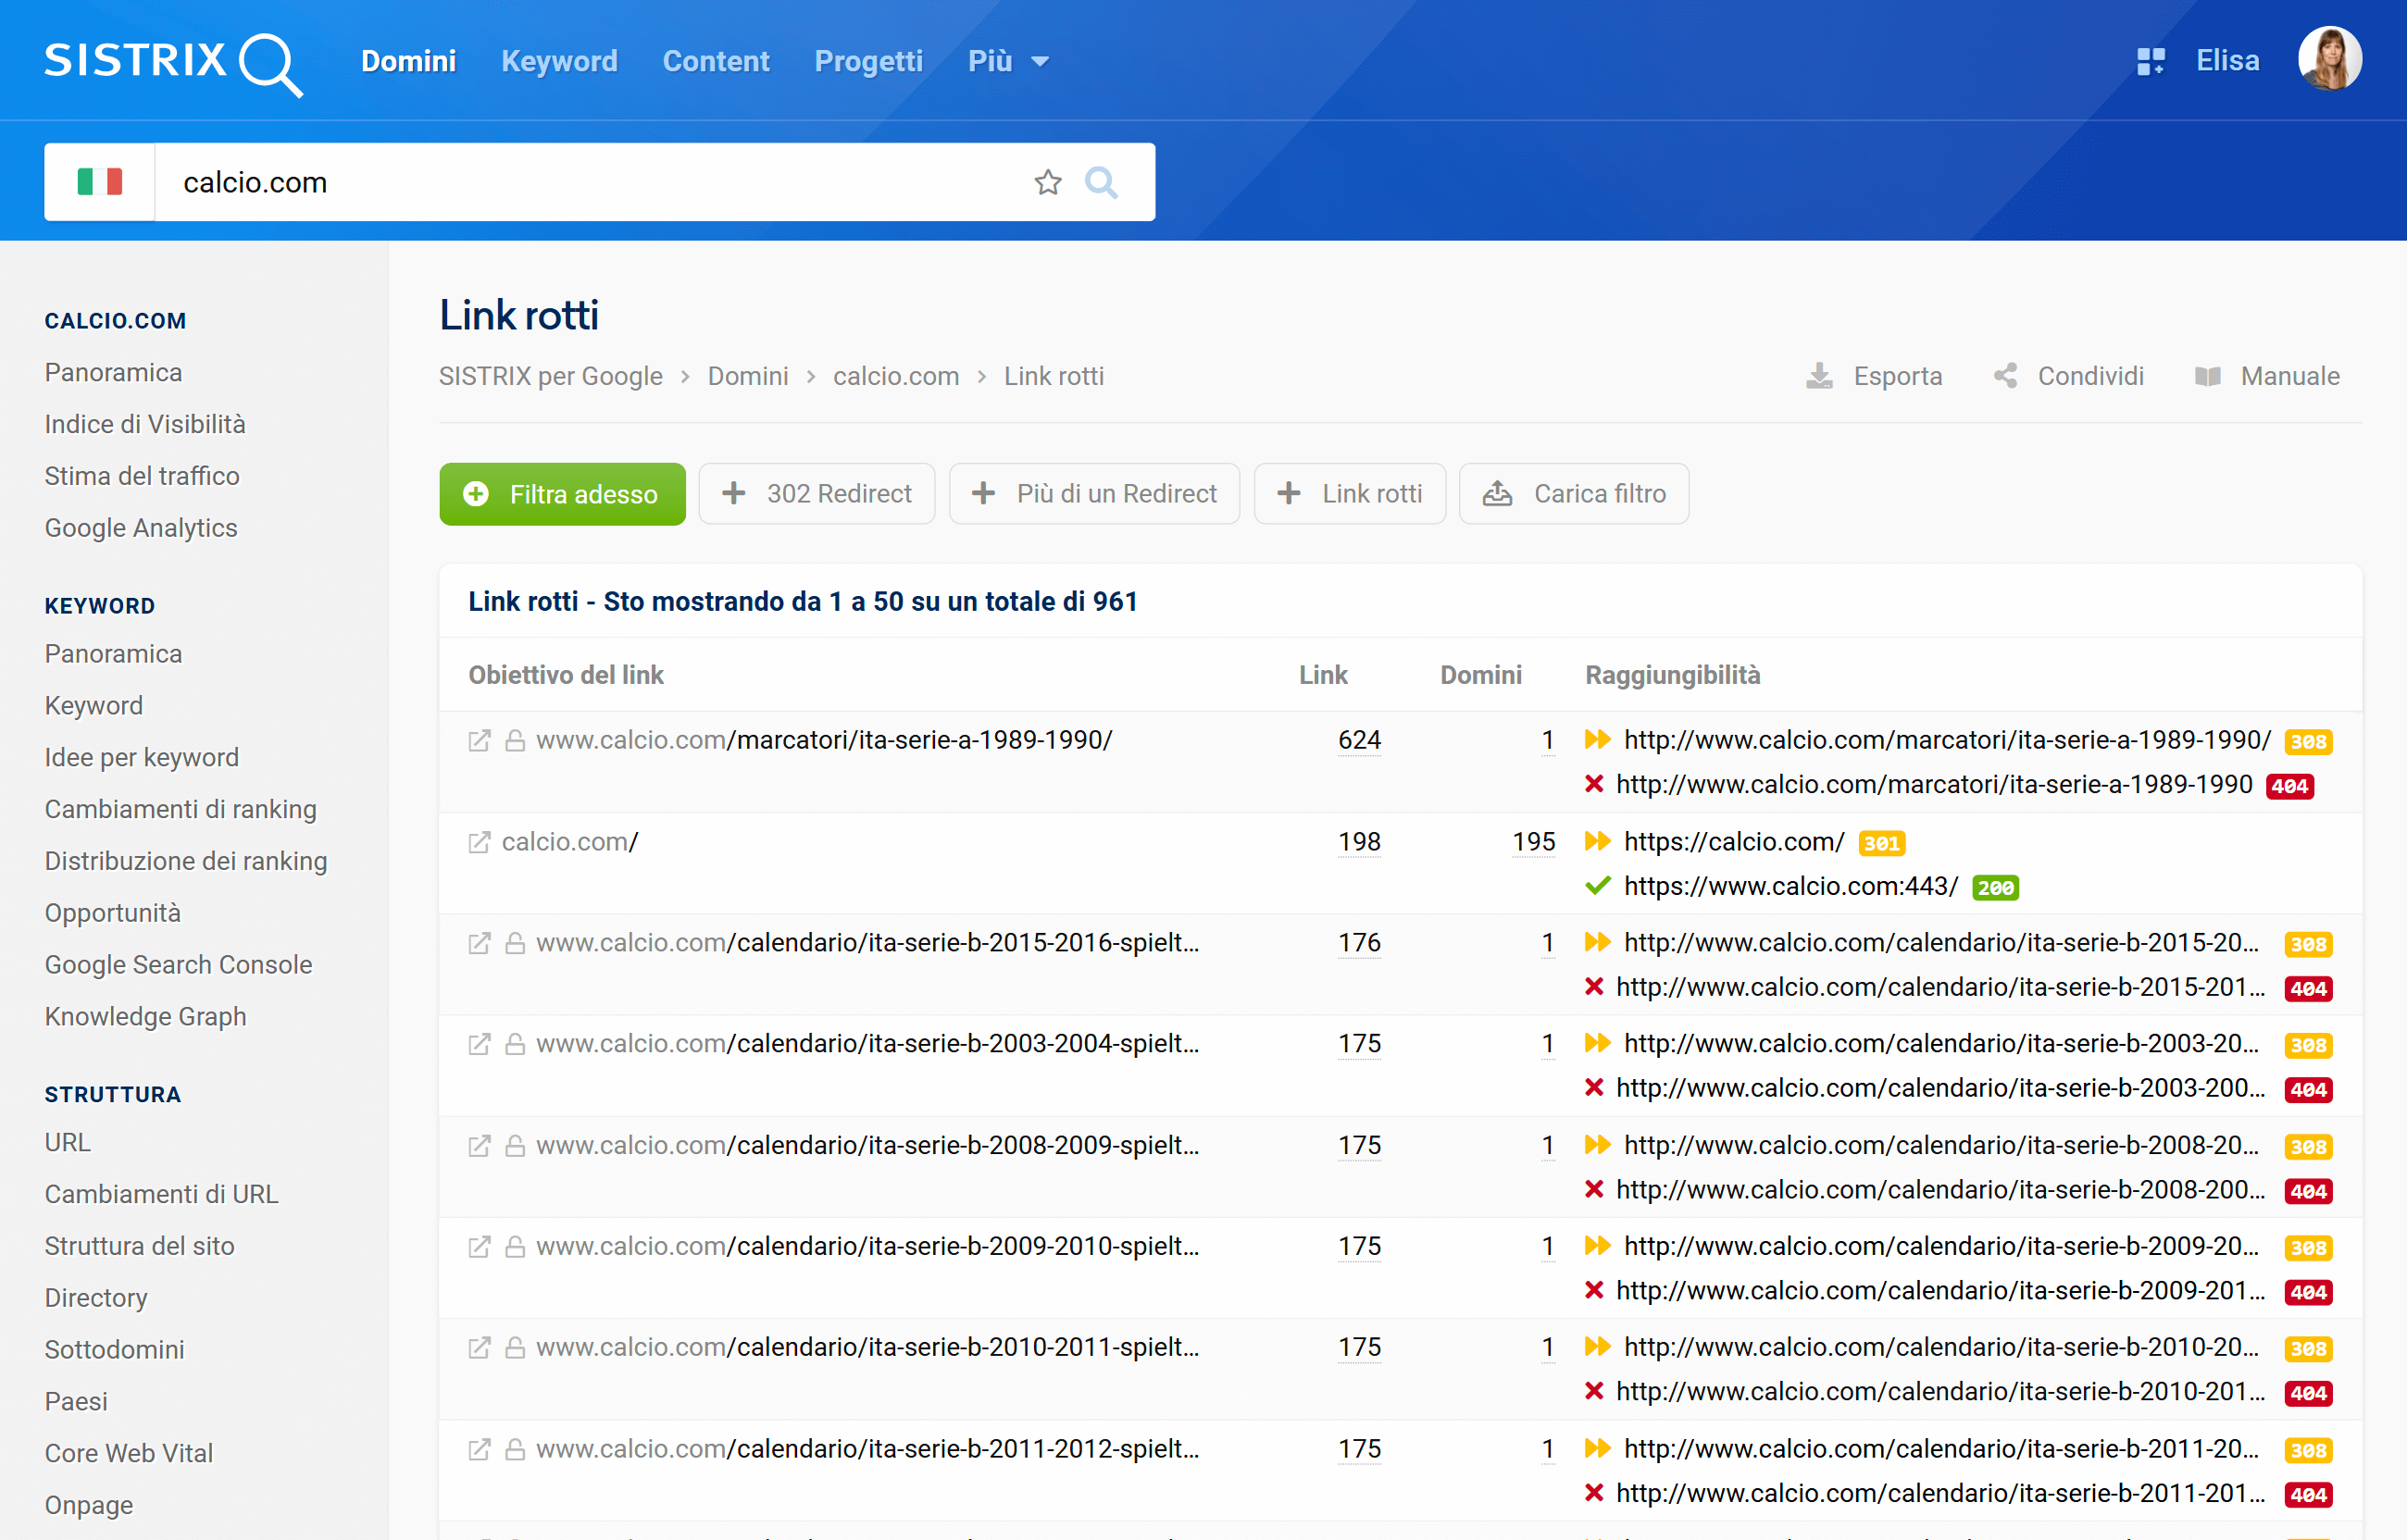Click the calcio.com search input field

click(x=590, y=182)
